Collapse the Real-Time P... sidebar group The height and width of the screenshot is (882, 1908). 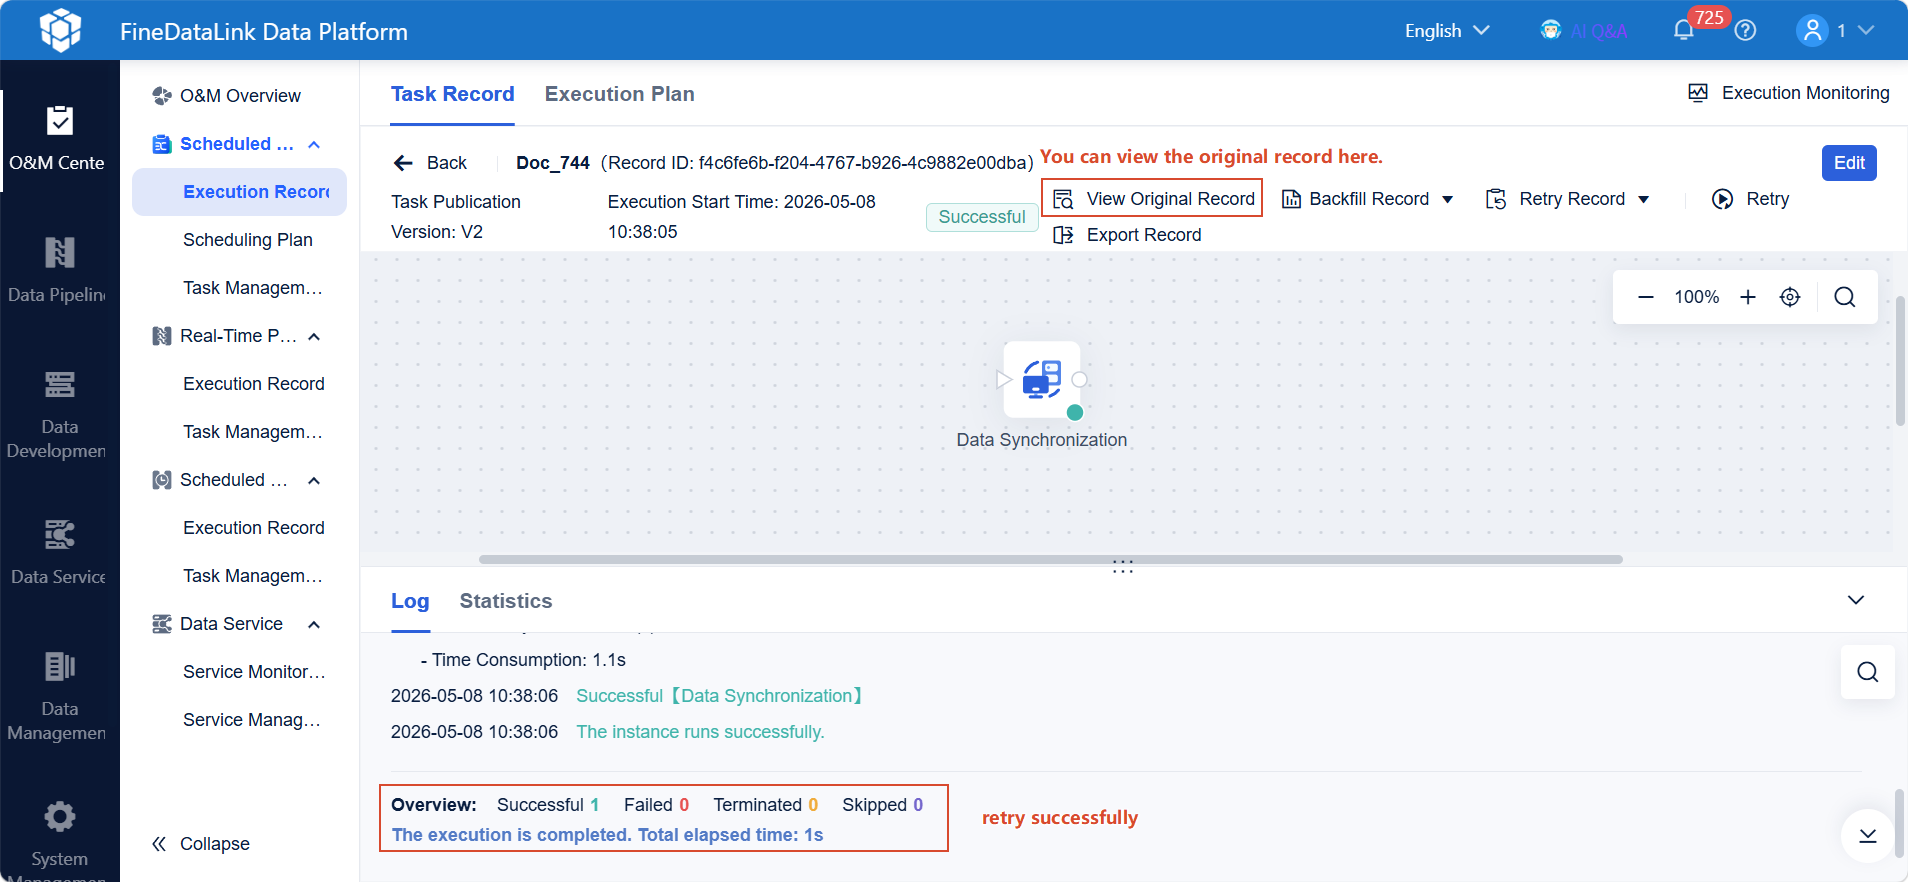[x=314, y=336]
